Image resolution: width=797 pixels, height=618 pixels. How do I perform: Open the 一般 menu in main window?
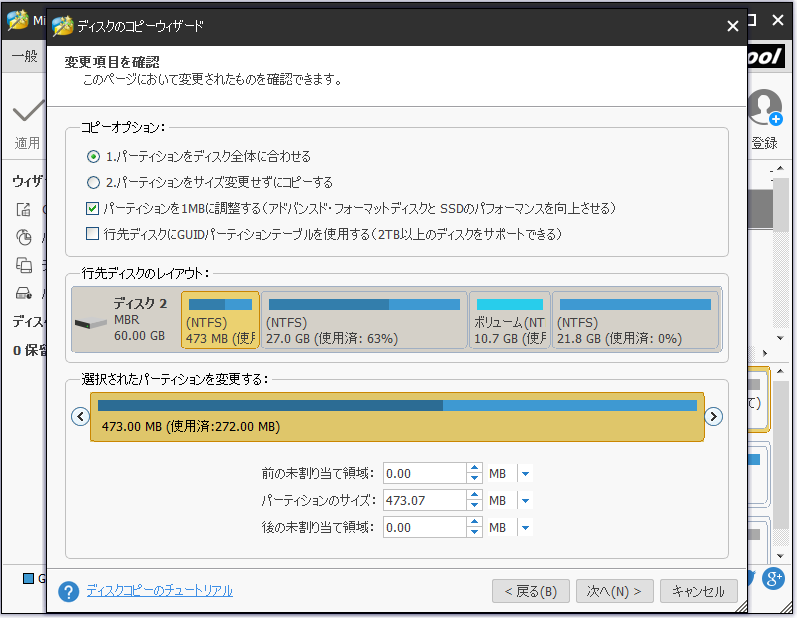point(24,56)
